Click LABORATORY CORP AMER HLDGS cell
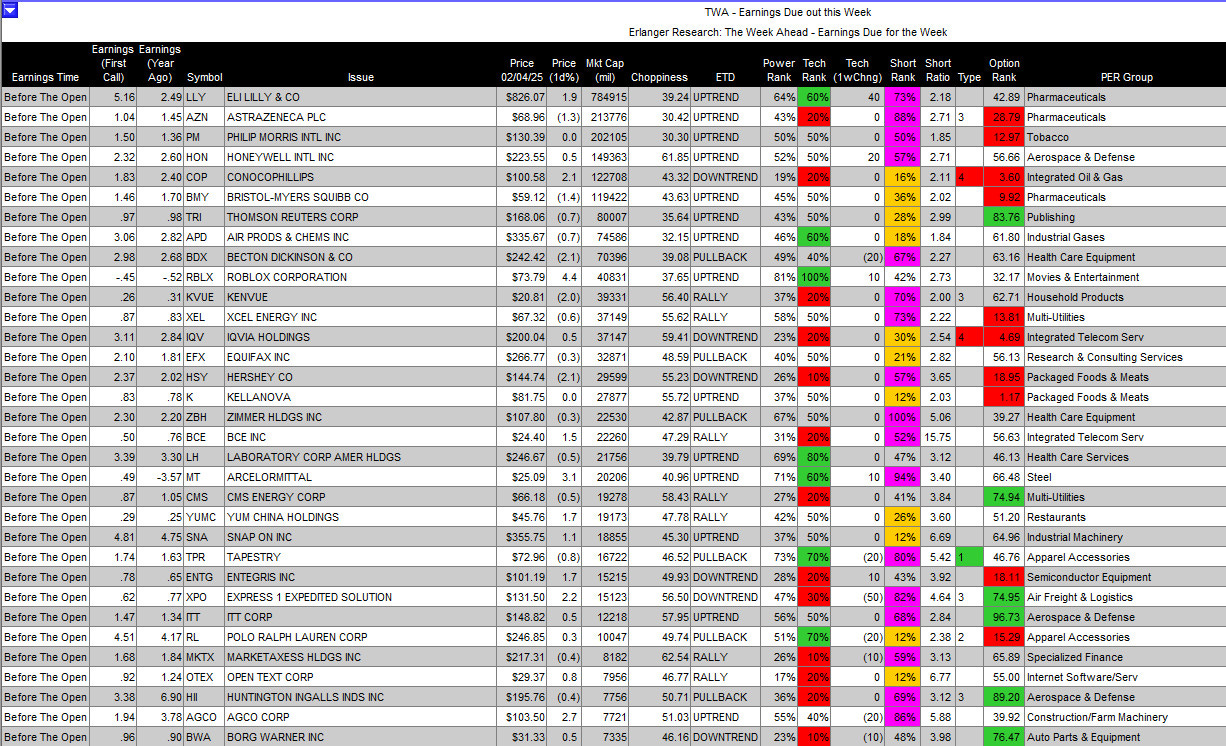Screen dimensions: 1226x746 coord(360,457)
